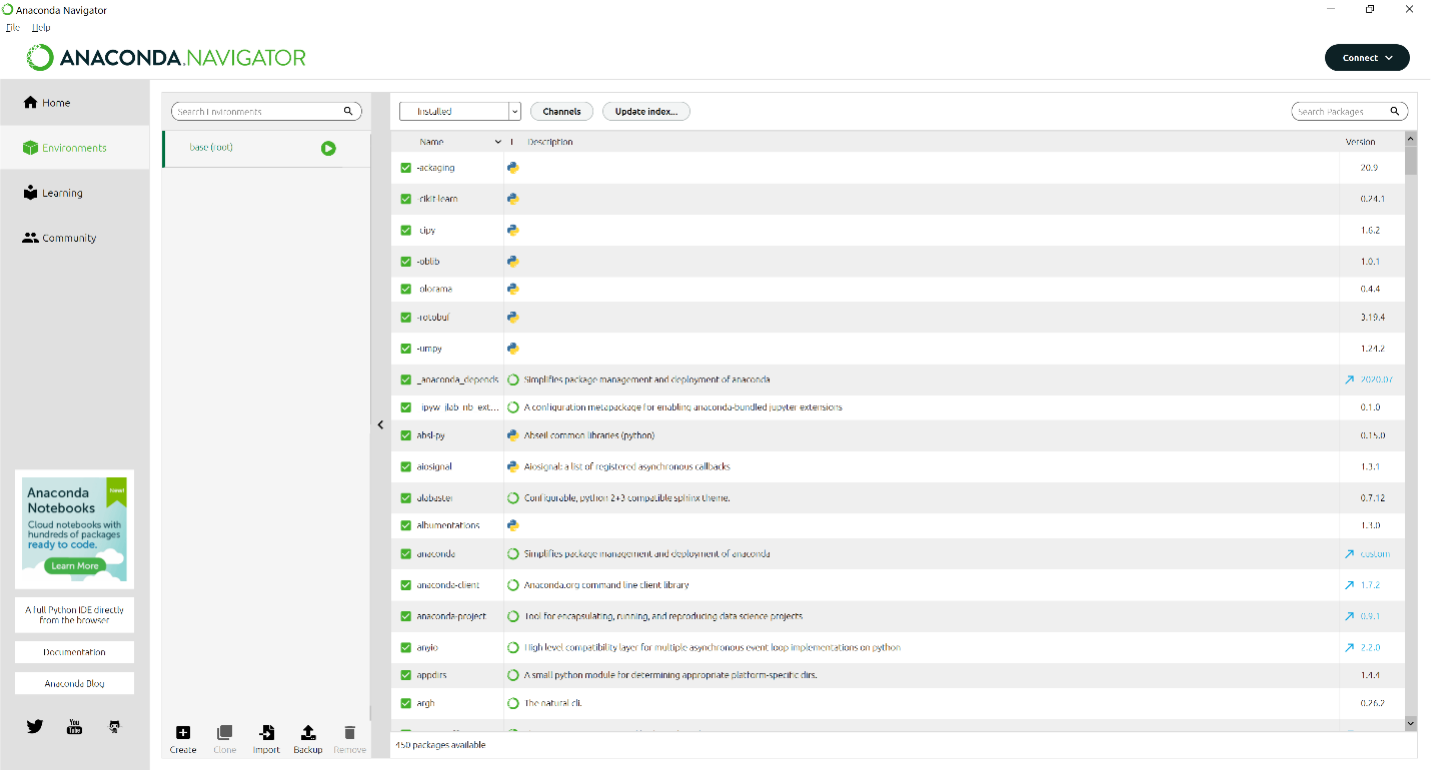Click the Version column header
The width and height of the screenshot is (1433, 770).
coord(1360,142)
